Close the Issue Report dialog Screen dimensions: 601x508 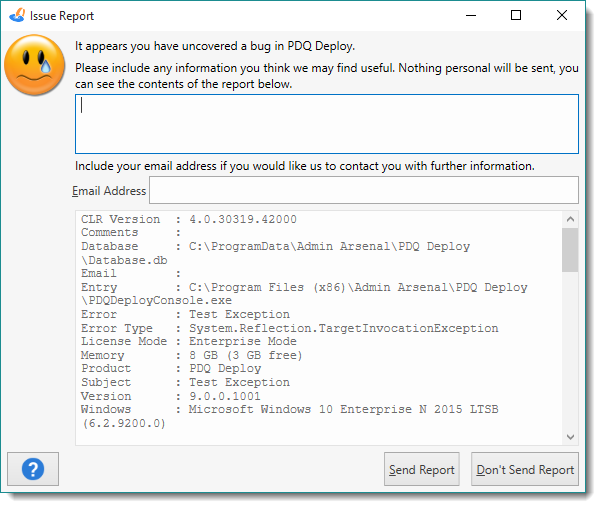click(x=562, y=15)
